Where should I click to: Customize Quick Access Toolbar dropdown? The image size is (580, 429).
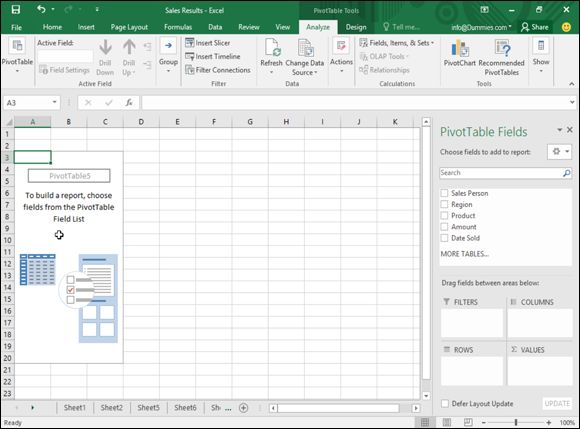point(97,9)
